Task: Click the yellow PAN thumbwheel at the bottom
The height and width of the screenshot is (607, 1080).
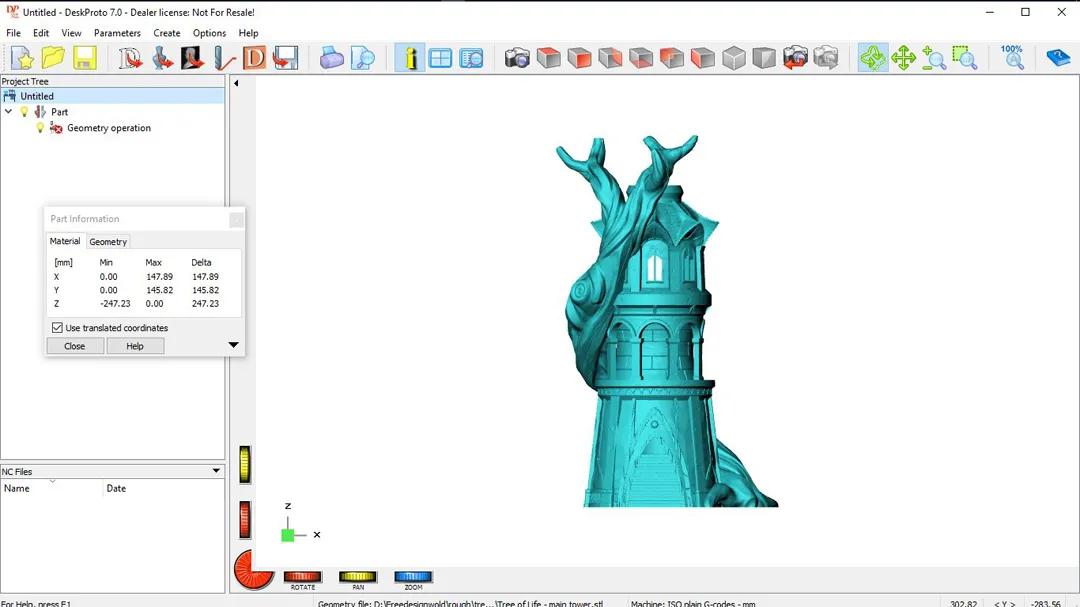Action: coord(357,577)
